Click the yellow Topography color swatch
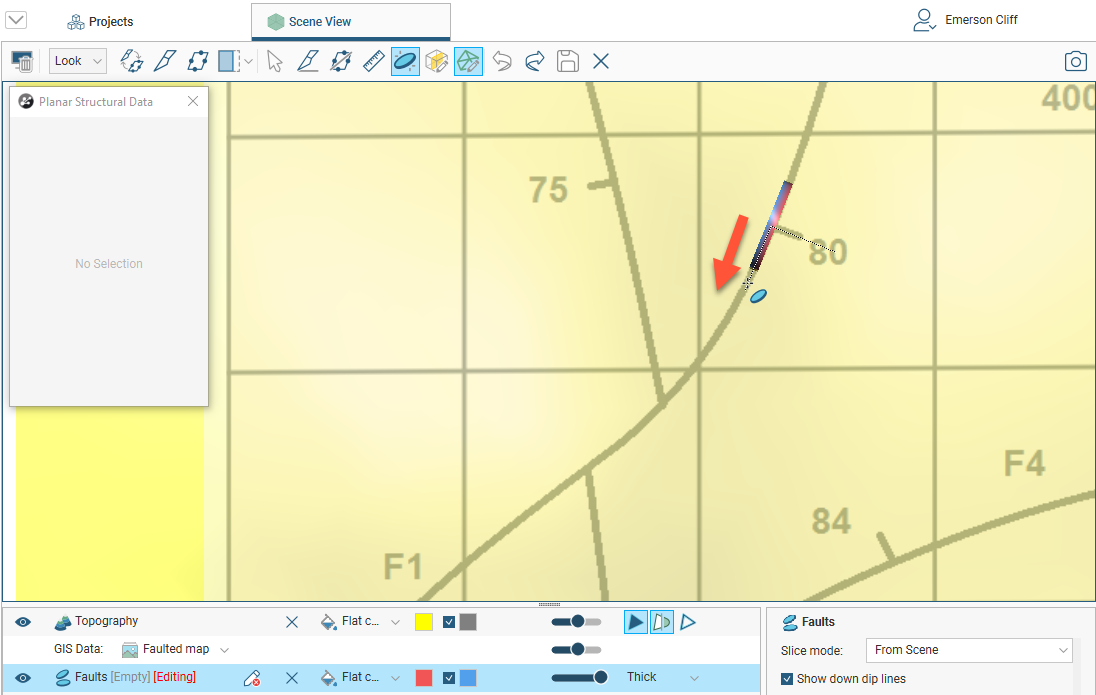Viewport: 1096px width, 695px height. 424,622
